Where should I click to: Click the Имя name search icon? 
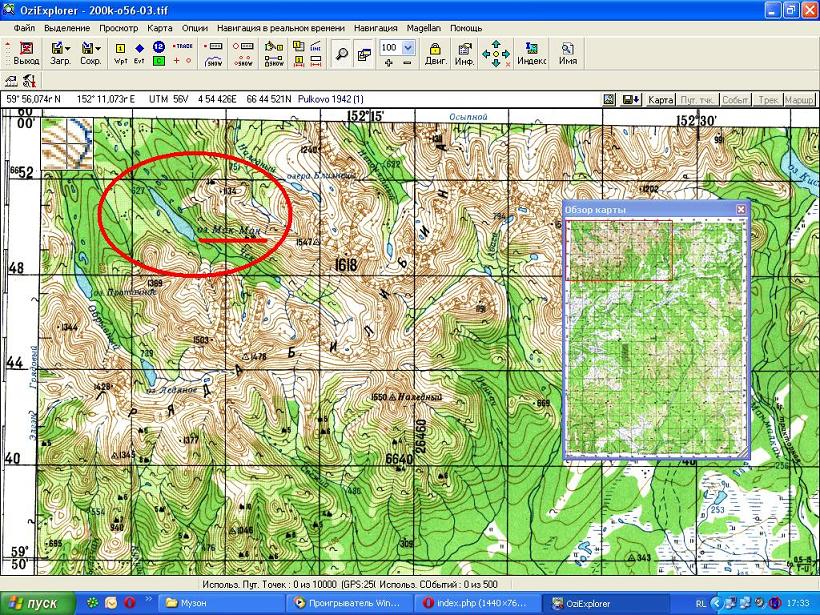[x=567, y=53]
